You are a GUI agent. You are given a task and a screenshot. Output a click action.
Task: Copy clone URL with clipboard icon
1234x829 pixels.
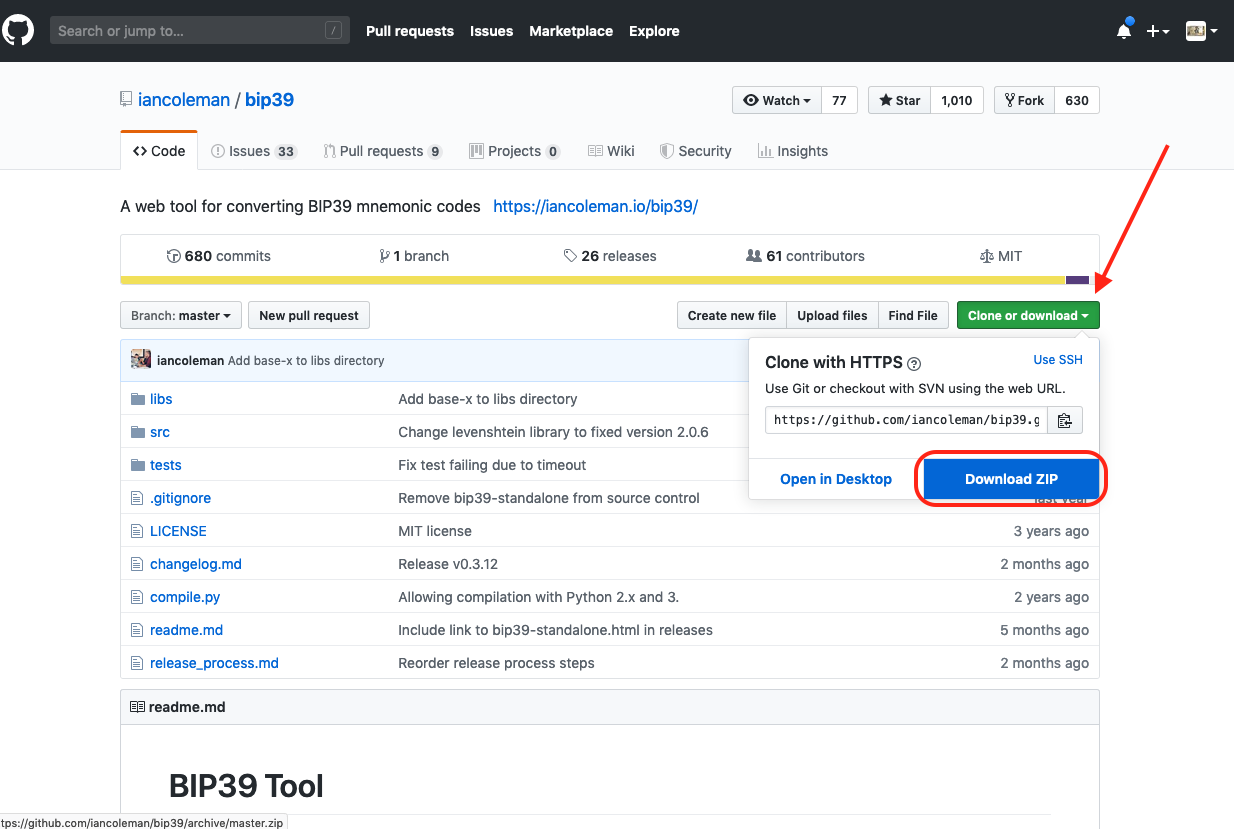pos(1065,420)
